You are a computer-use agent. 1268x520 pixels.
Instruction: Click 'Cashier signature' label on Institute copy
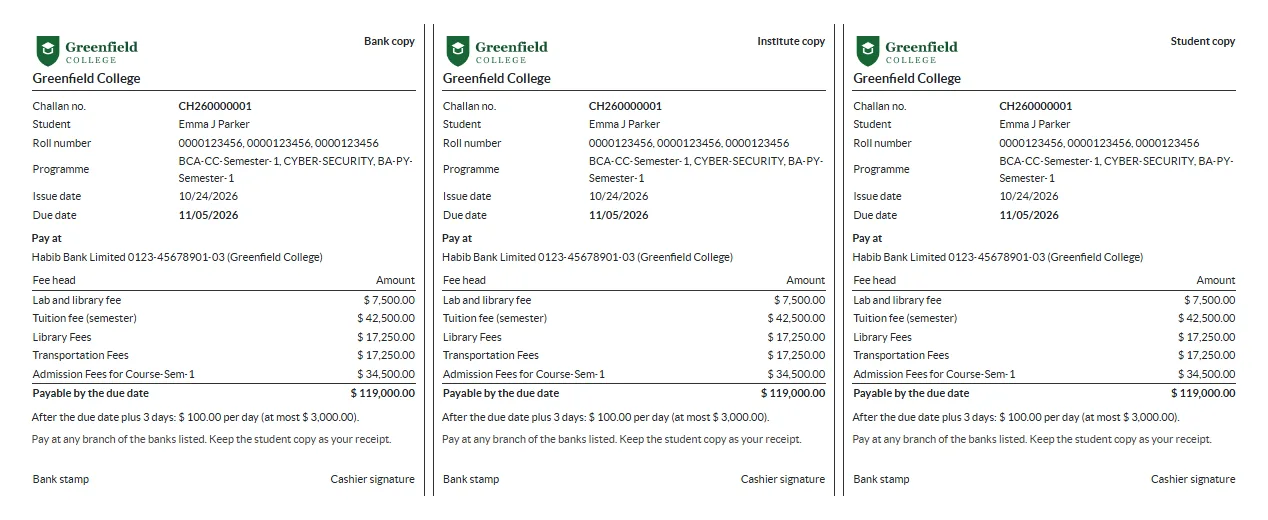(x=783, y=479)
